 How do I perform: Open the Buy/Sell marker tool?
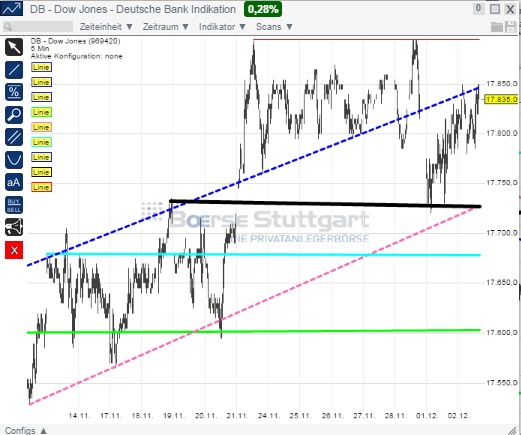[14, 205]
